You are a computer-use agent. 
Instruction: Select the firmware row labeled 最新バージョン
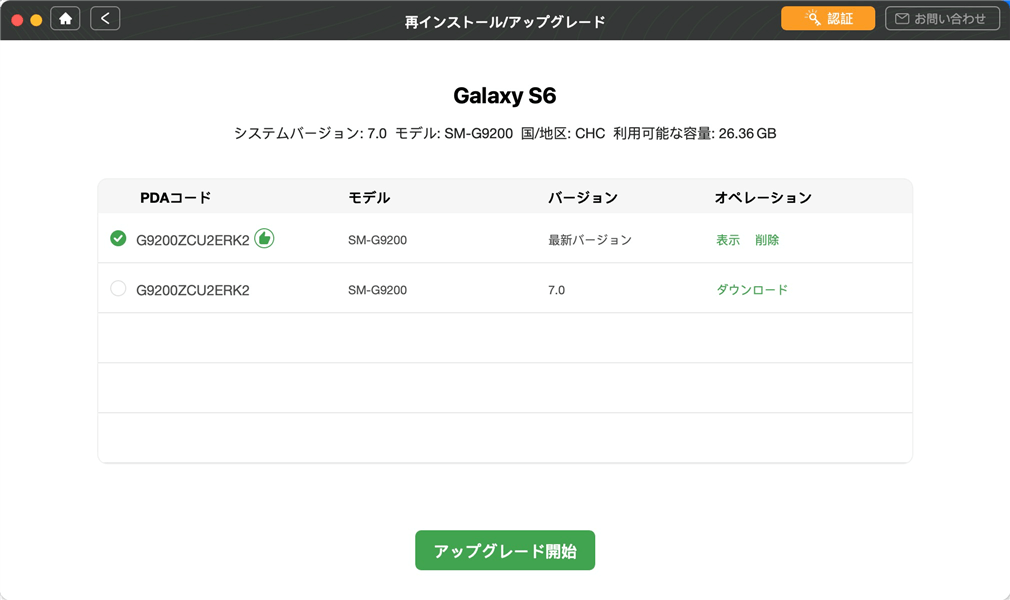point(590,240)
